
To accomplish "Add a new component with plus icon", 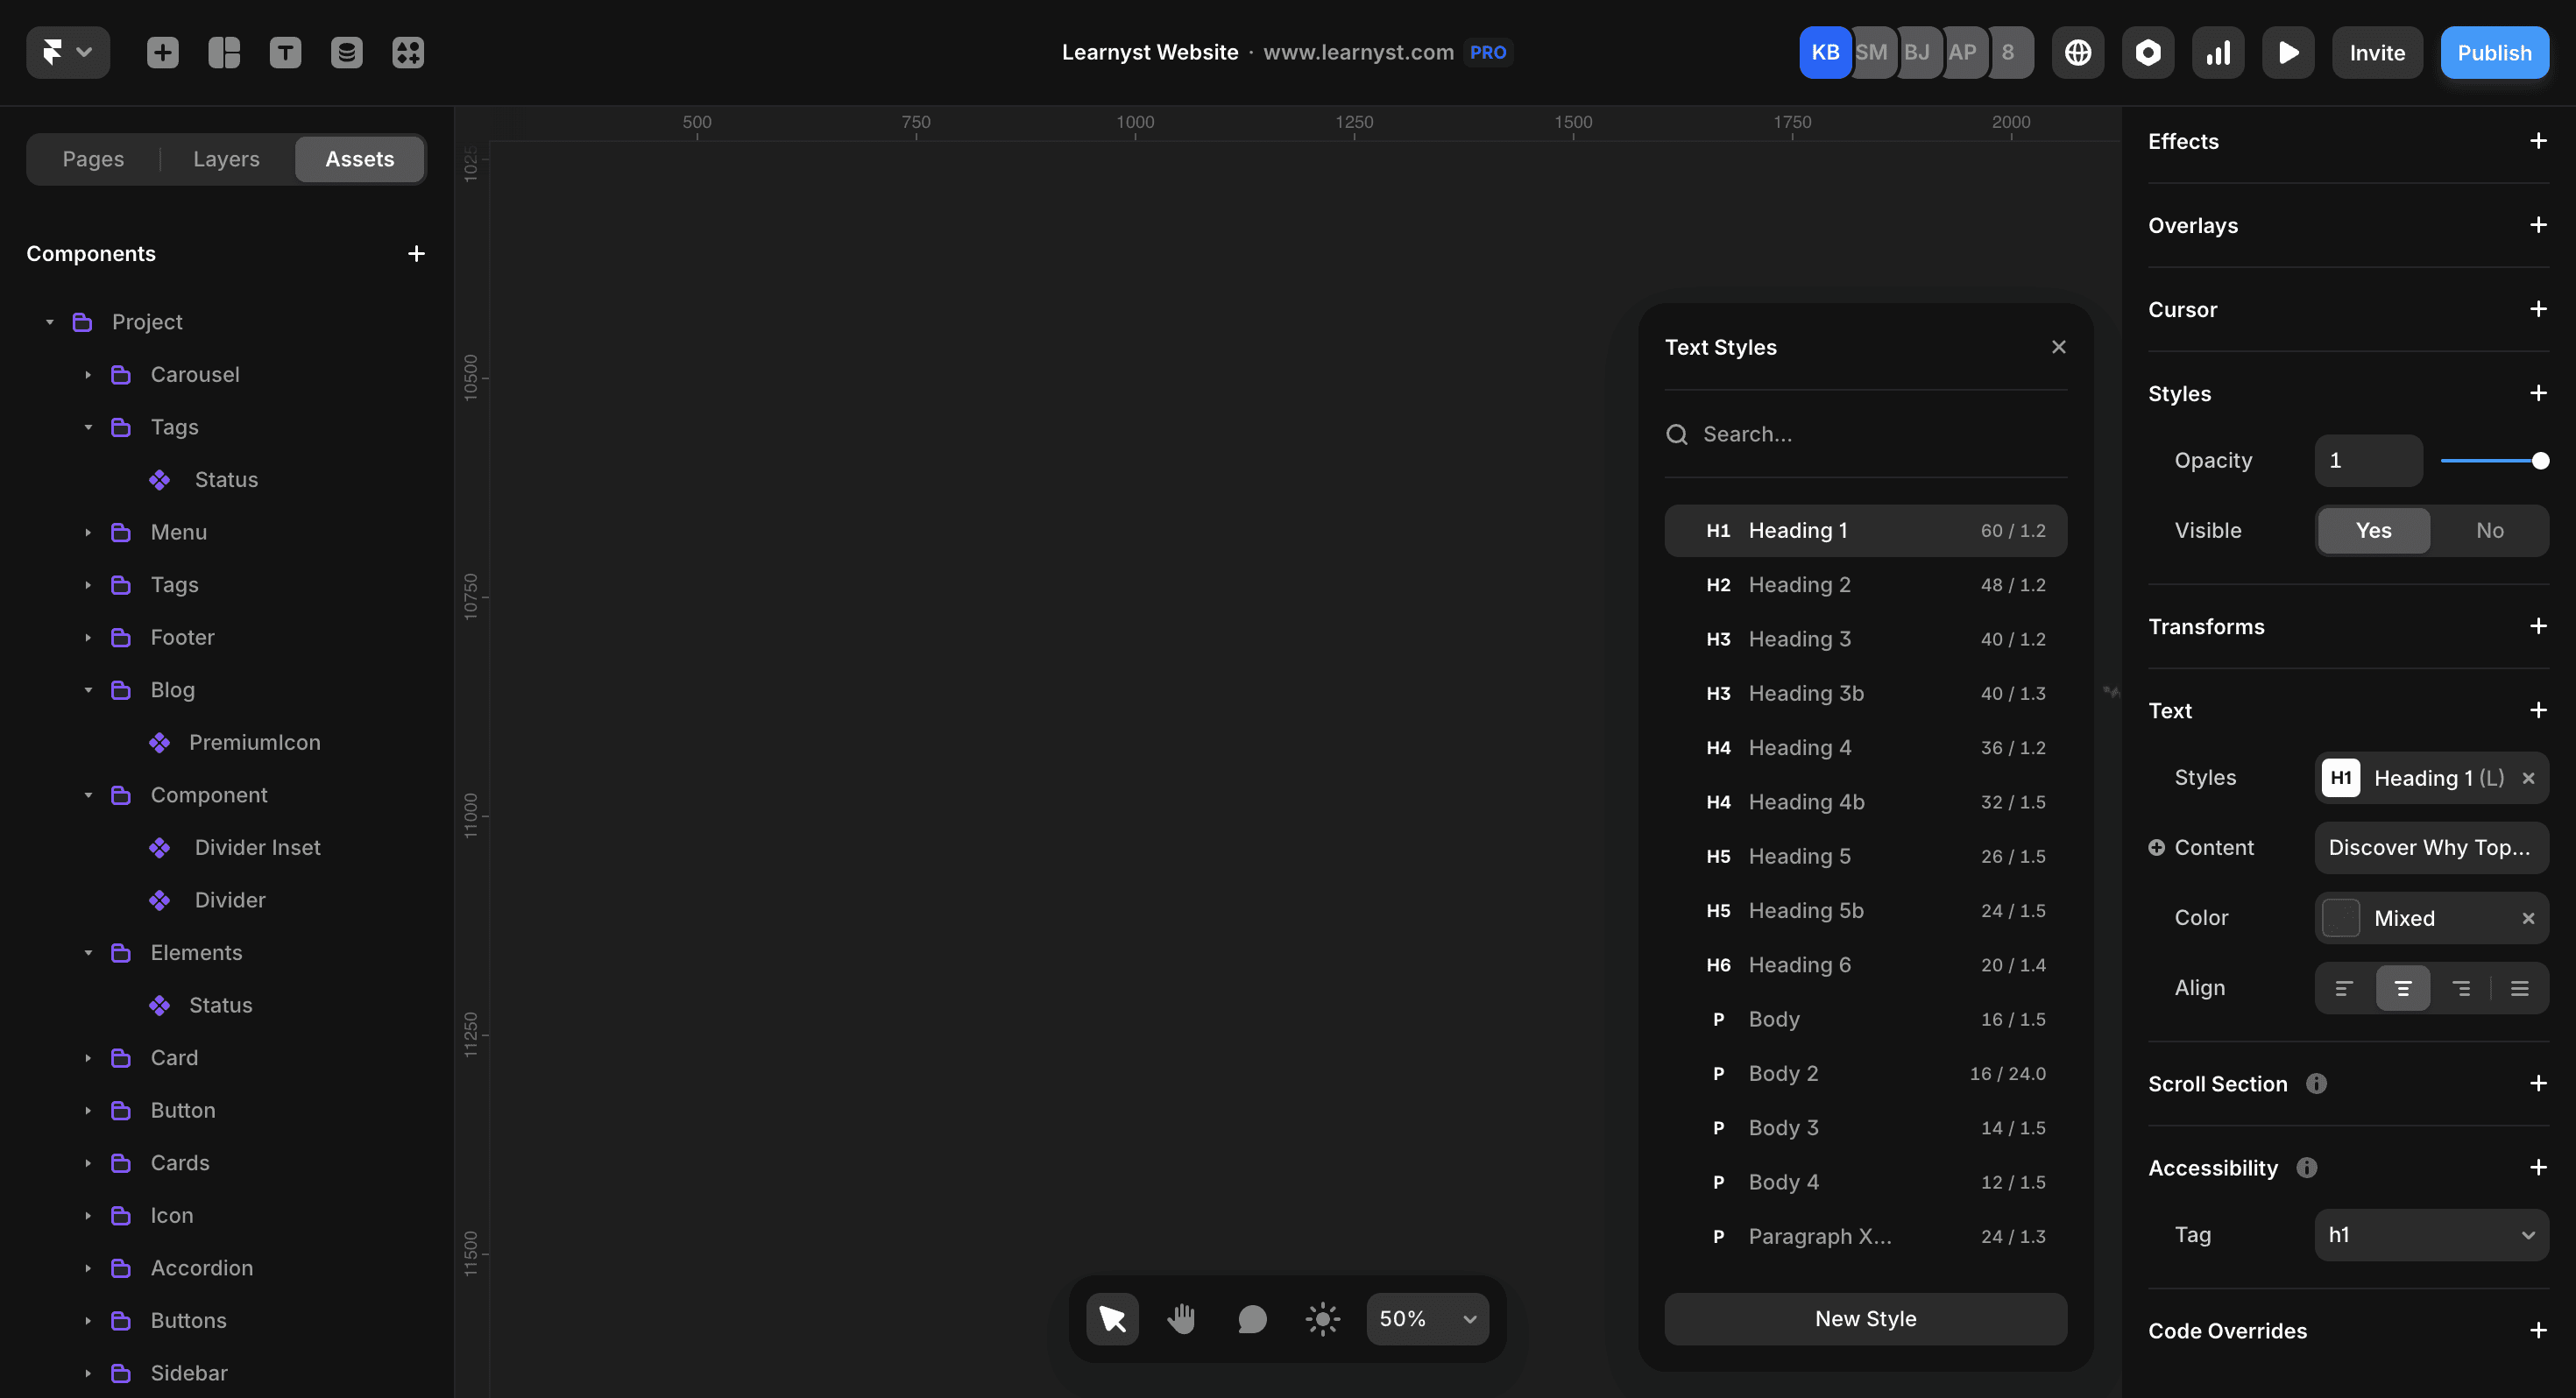I will 416,254.
